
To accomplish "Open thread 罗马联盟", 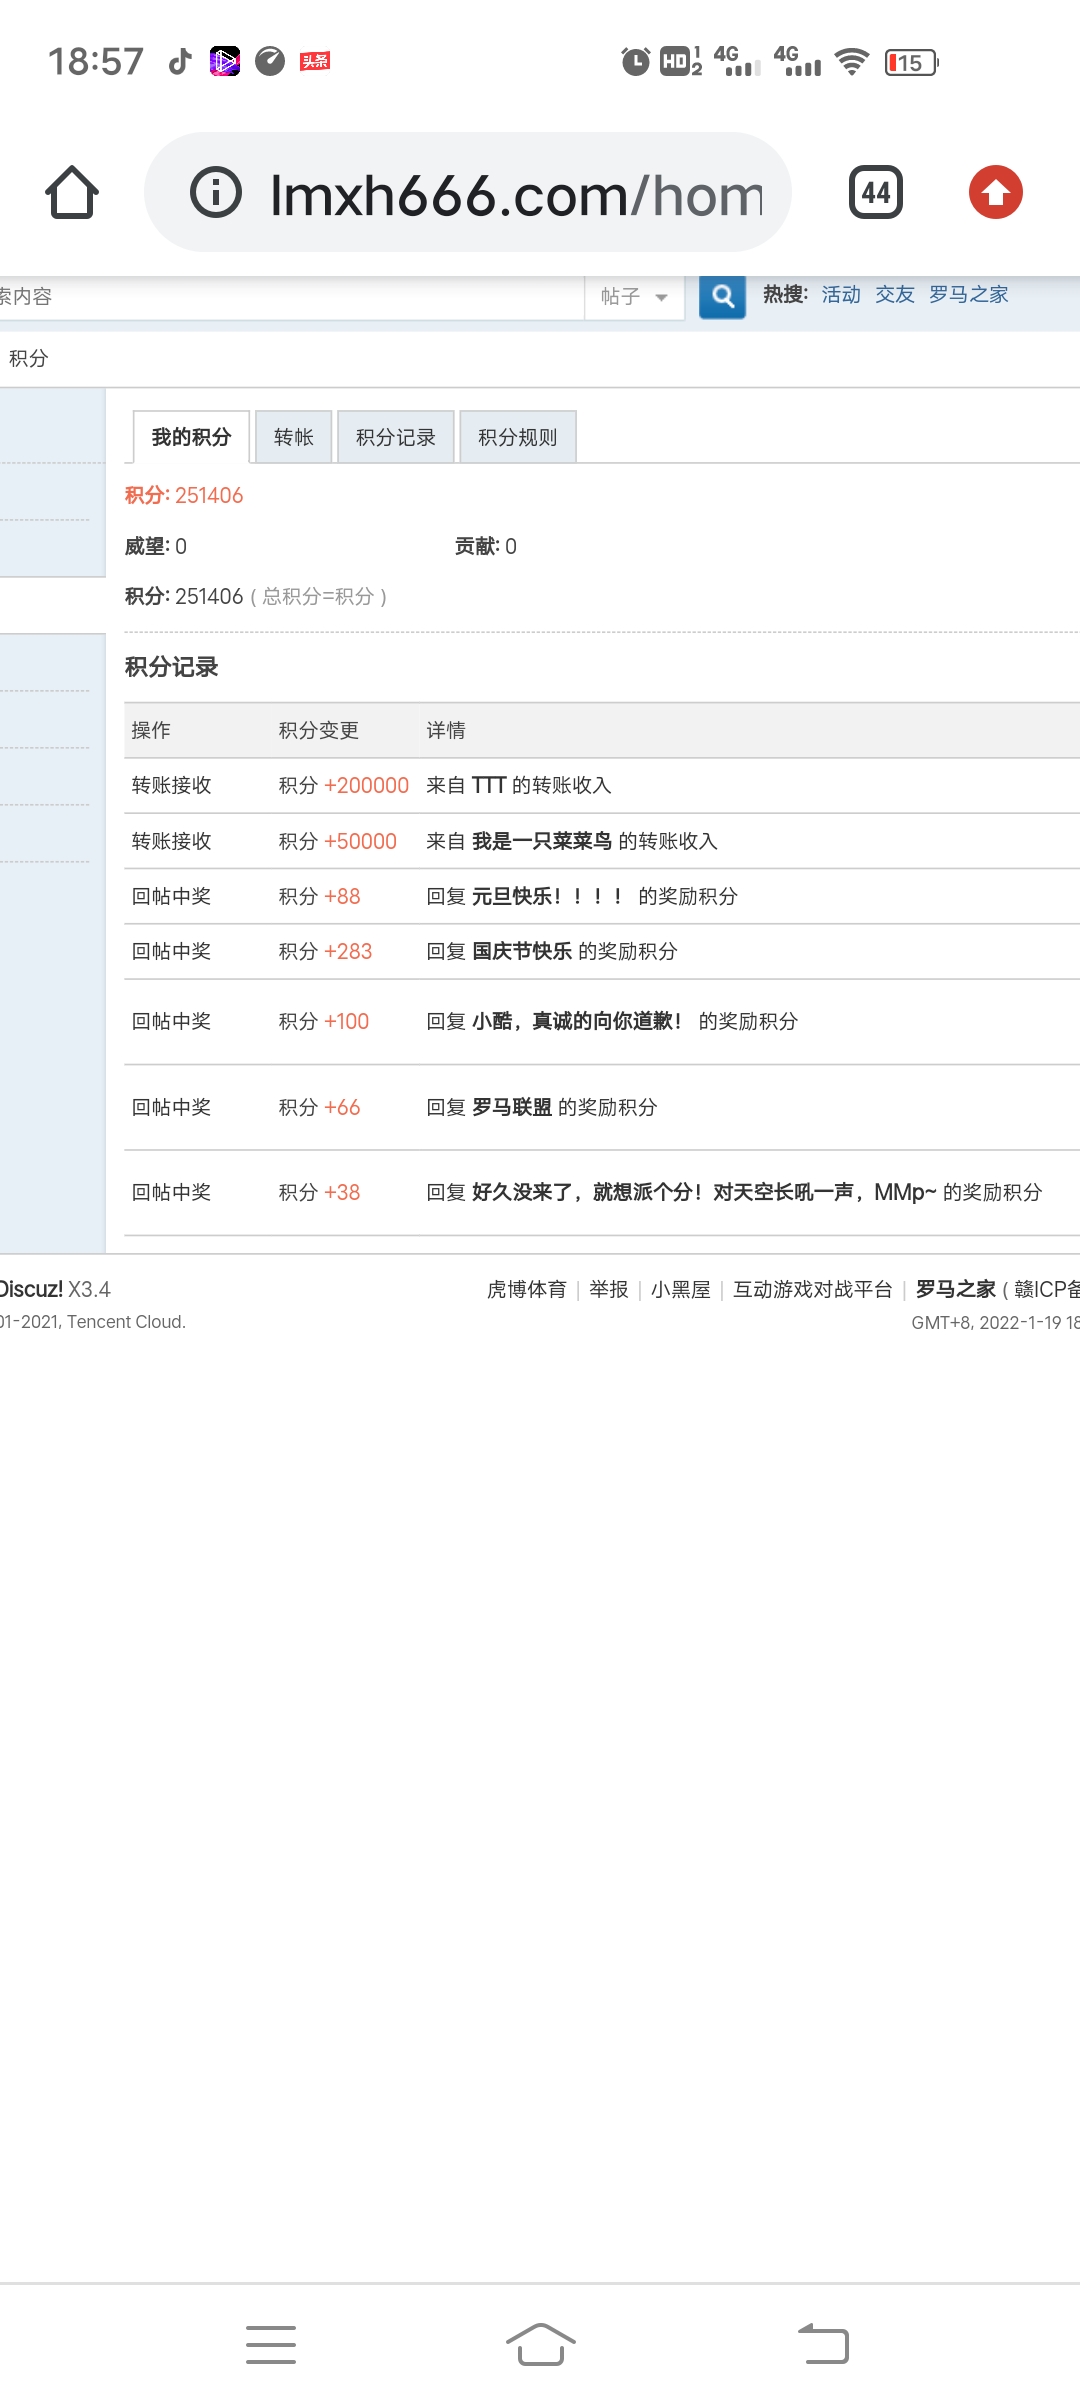I will point(512,1108).
